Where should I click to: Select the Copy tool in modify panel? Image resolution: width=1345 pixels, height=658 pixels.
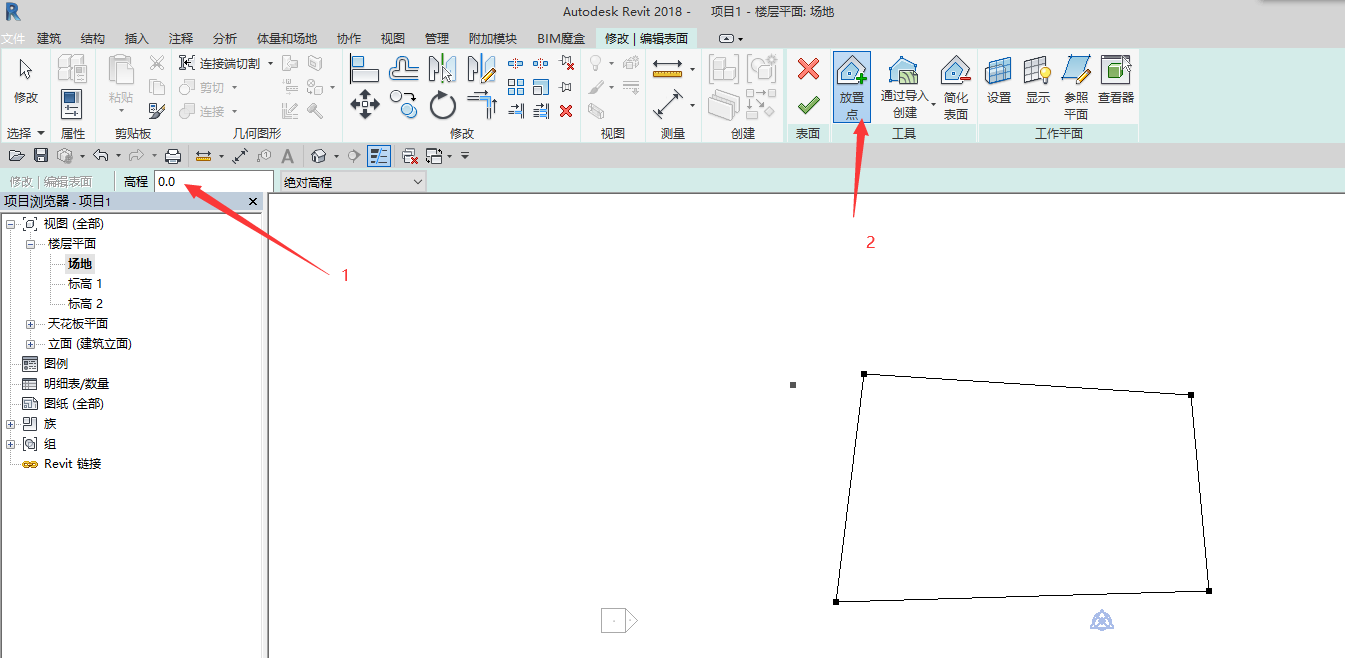(x=404, y=104)
